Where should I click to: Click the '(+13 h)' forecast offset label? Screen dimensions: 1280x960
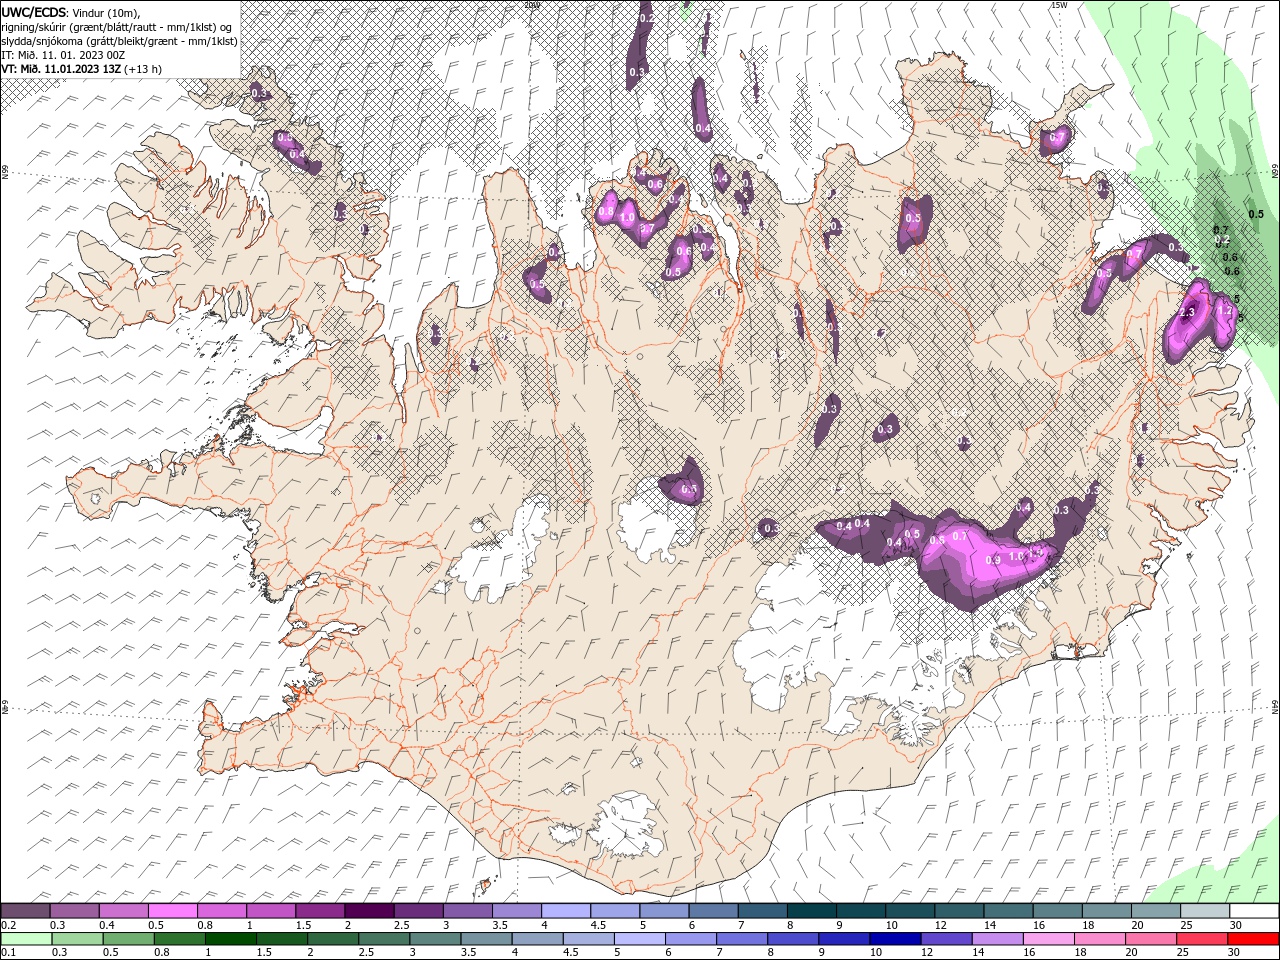(x=143, y=69)
